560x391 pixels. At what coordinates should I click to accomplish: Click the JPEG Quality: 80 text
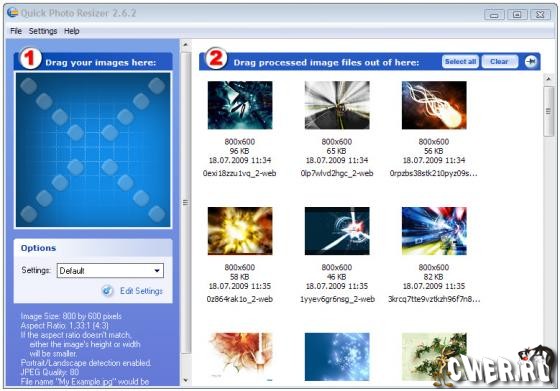[x=50, y=372]
